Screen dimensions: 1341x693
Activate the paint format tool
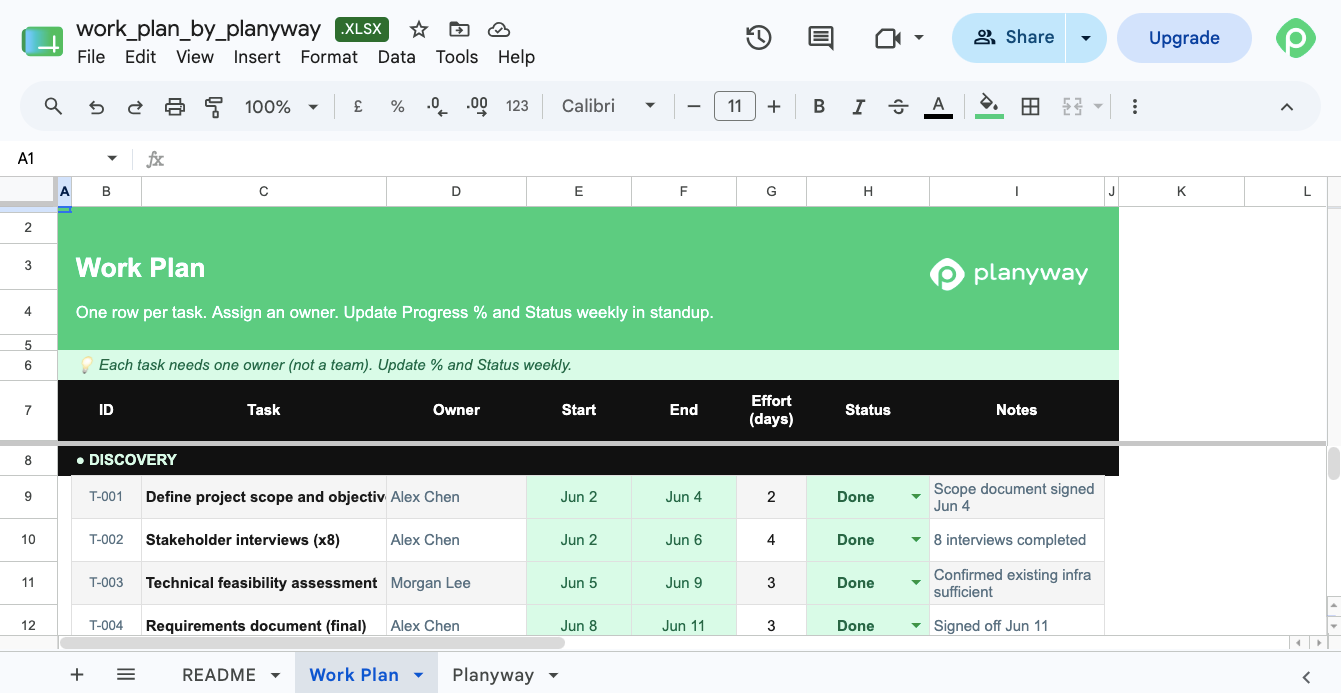click(213, 106)
